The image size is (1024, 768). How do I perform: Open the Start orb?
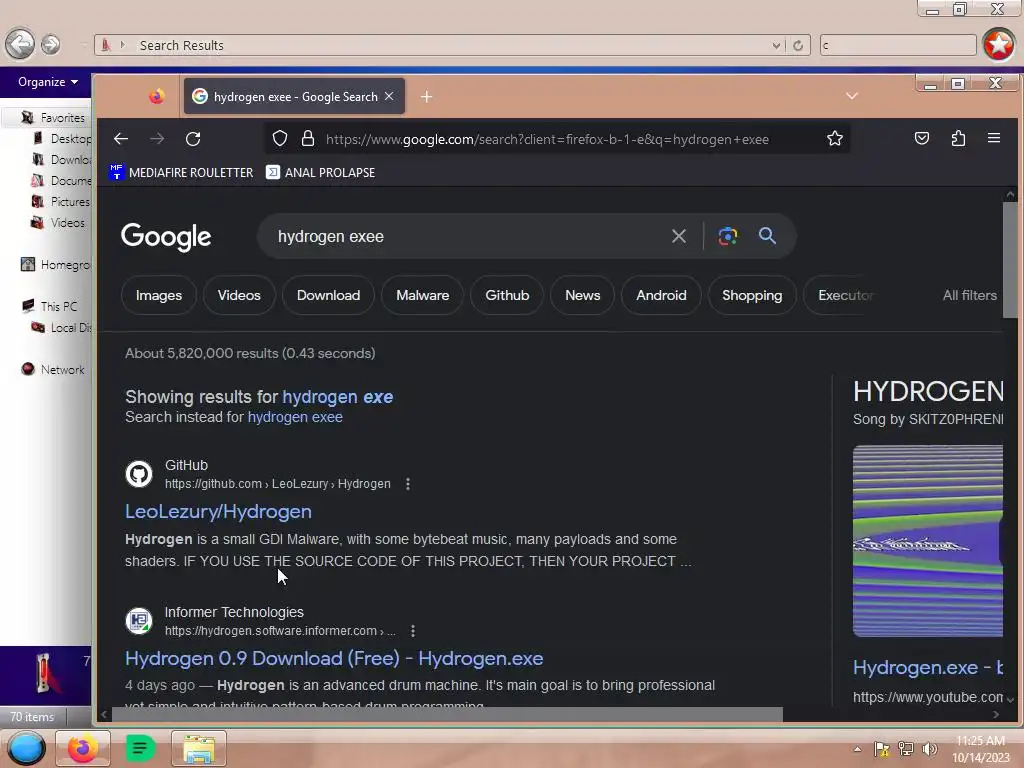(x=26, y=748)
